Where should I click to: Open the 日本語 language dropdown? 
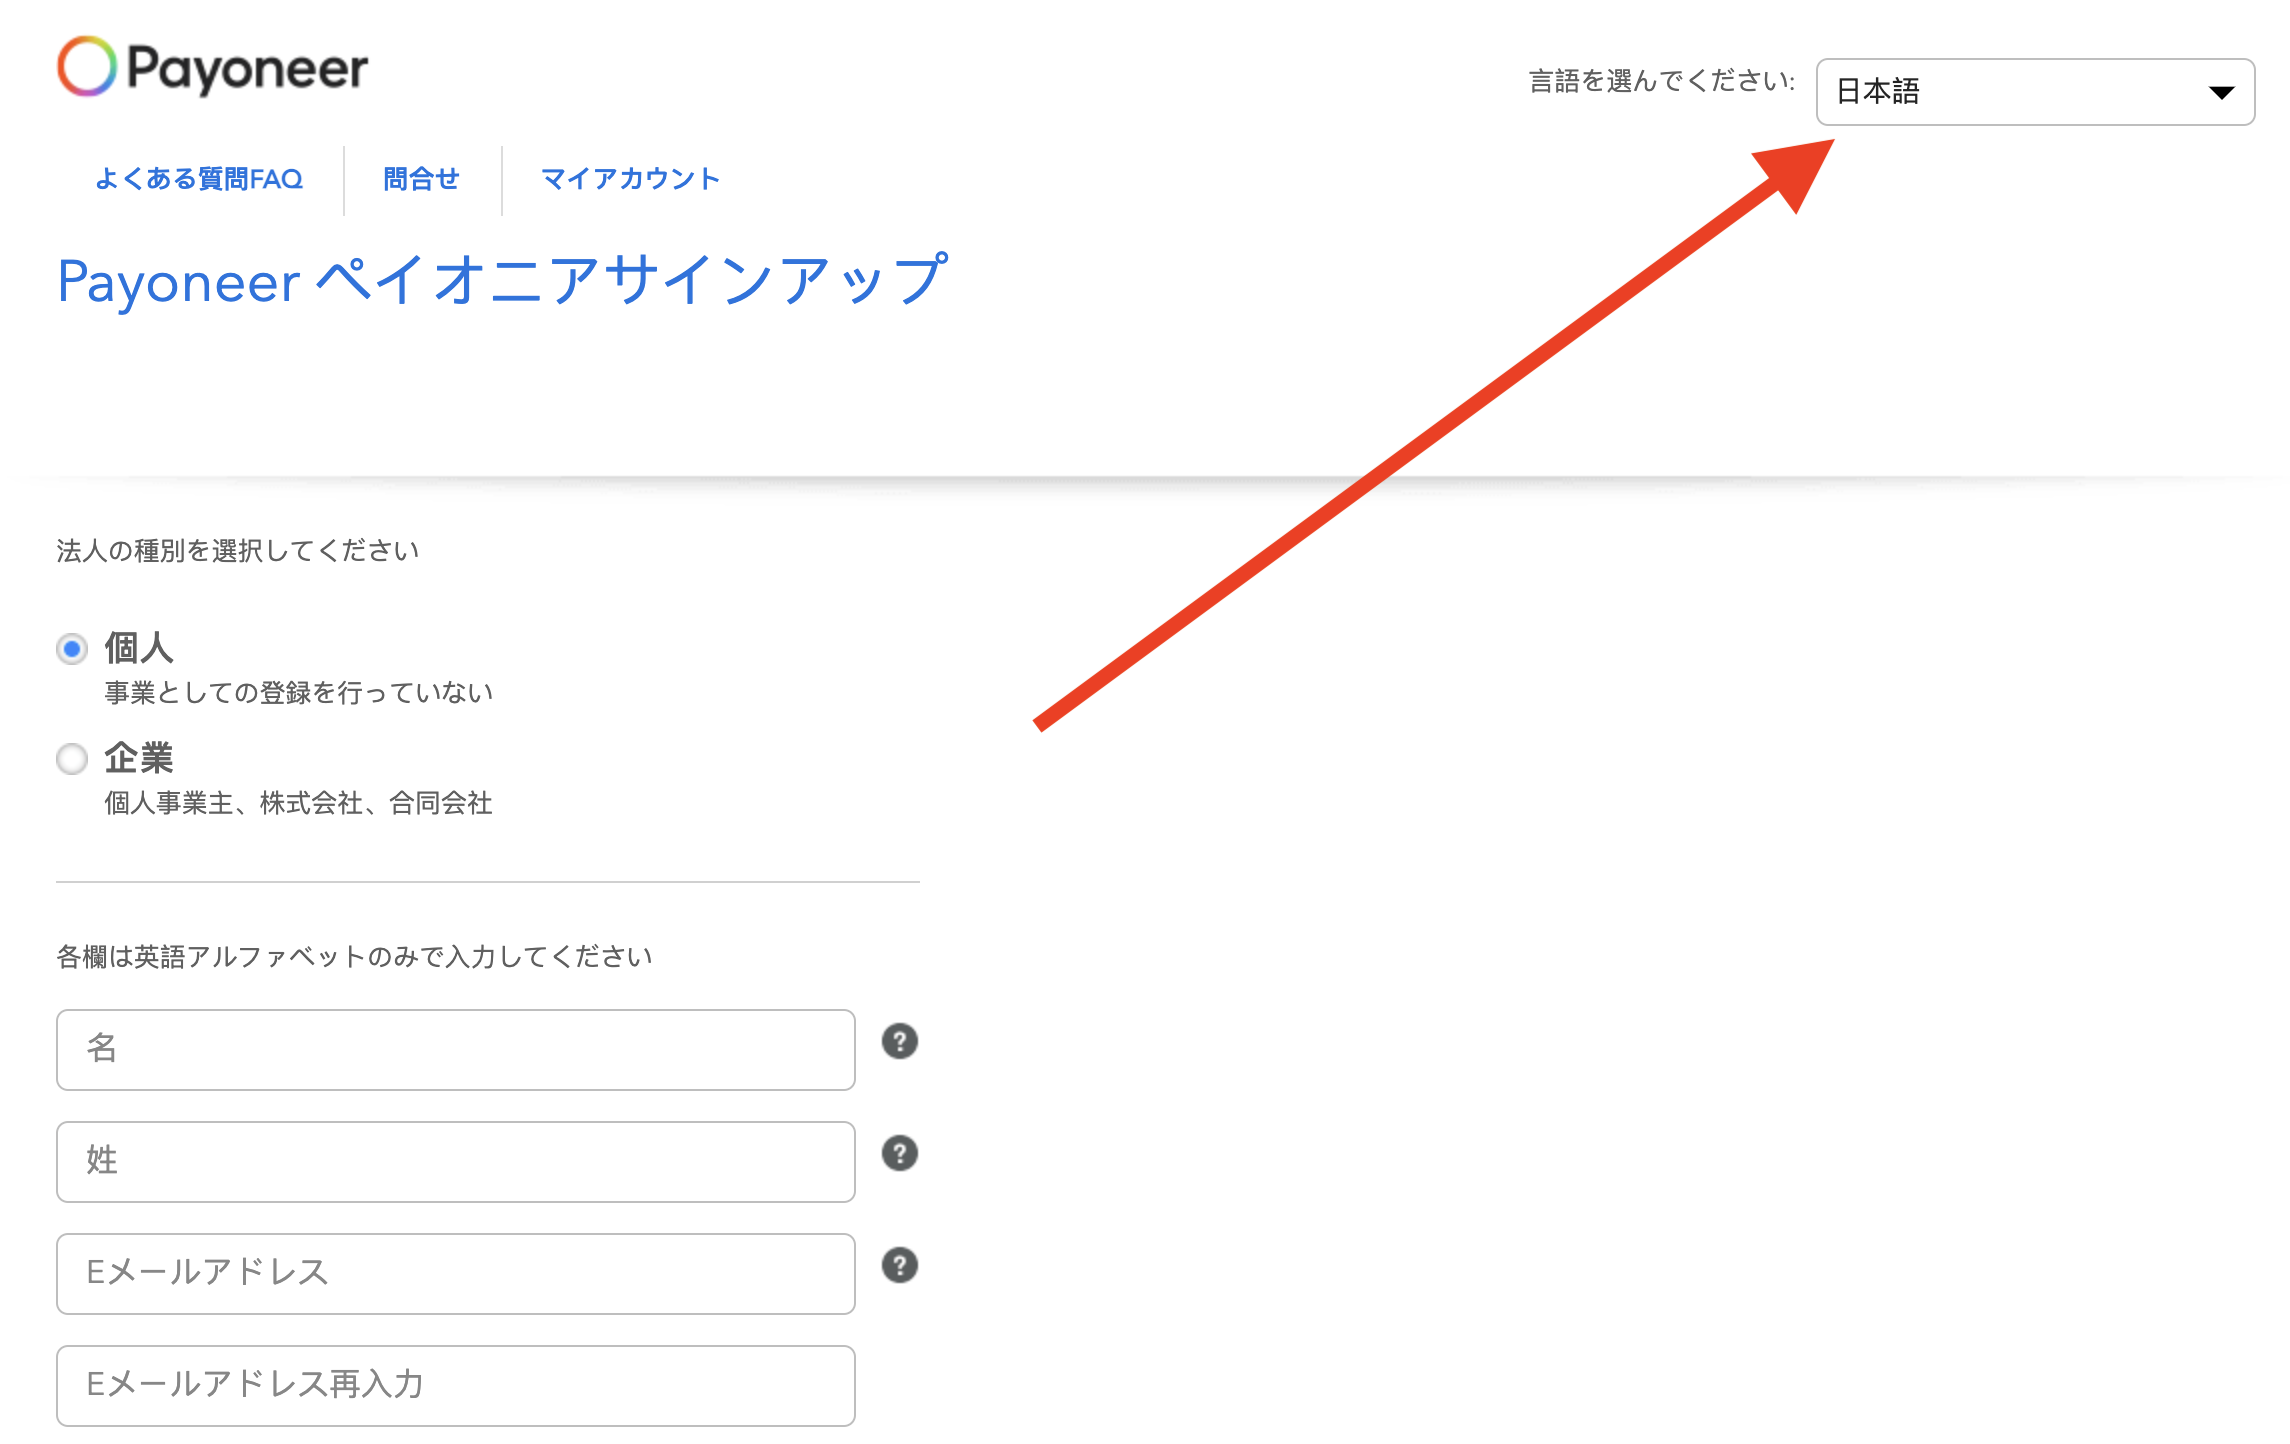pos(2035,92)
